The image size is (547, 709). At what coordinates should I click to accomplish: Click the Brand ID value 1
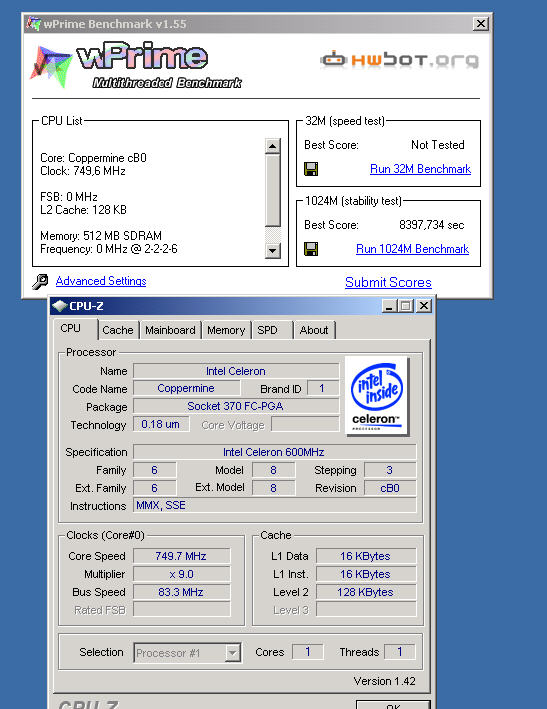322,388
